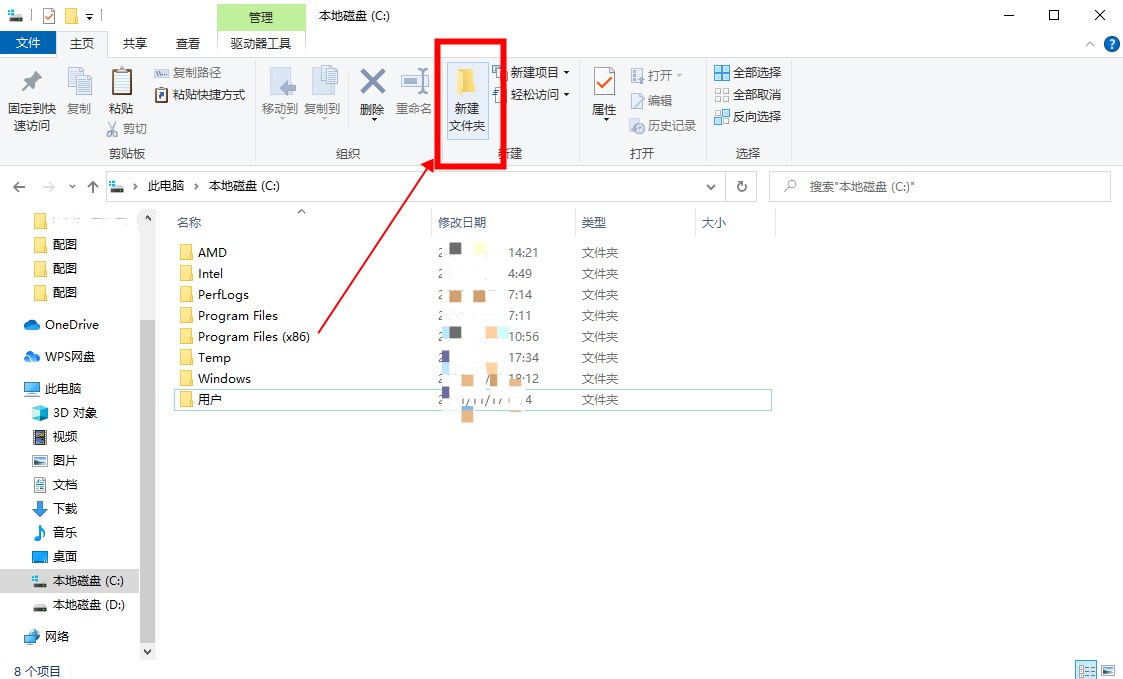Expand the 新建项目 dropdown
This screenshot has width=1123, height=679.
tap(566, 73)
